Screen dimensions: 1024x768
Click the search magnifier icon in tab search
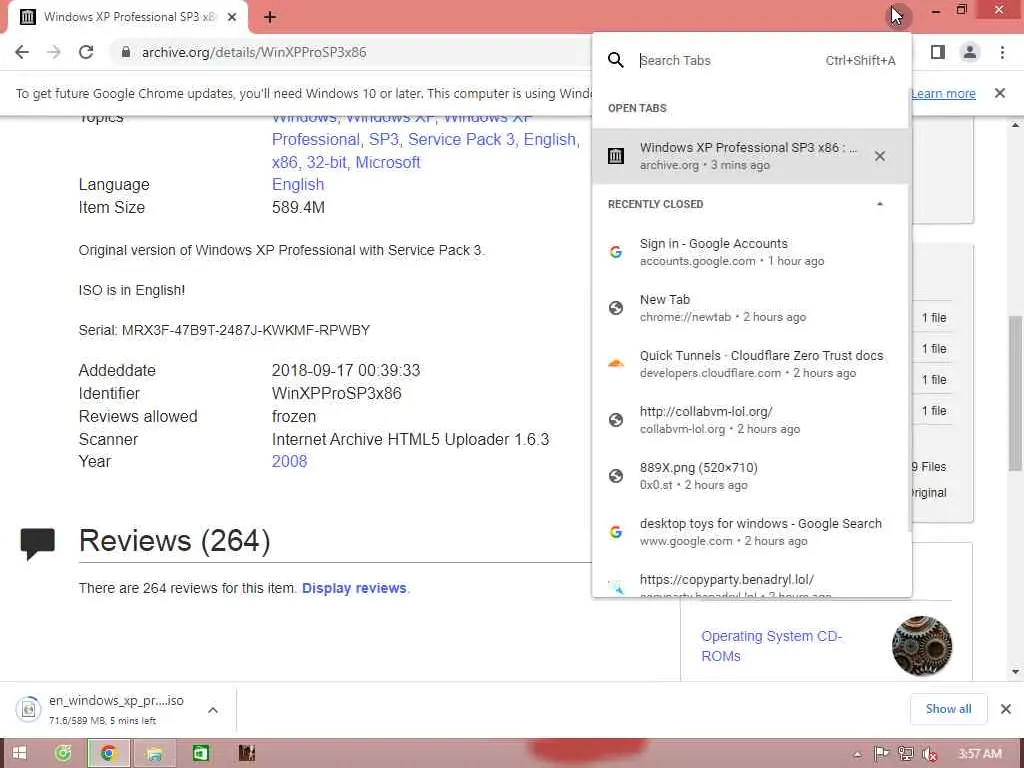[616, 60]
